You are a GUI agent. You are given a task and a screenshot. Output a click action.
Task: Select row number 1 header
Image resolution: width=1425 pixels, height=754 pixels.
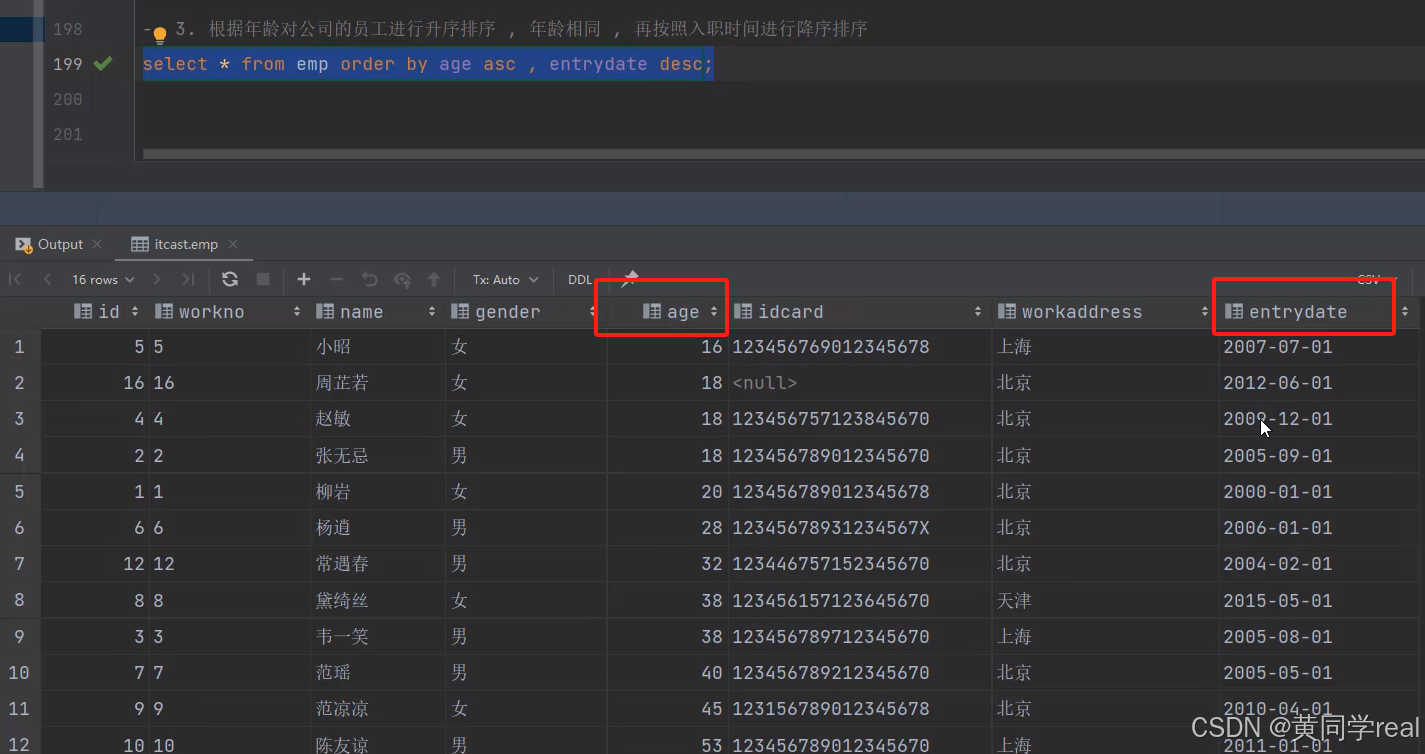19,347
